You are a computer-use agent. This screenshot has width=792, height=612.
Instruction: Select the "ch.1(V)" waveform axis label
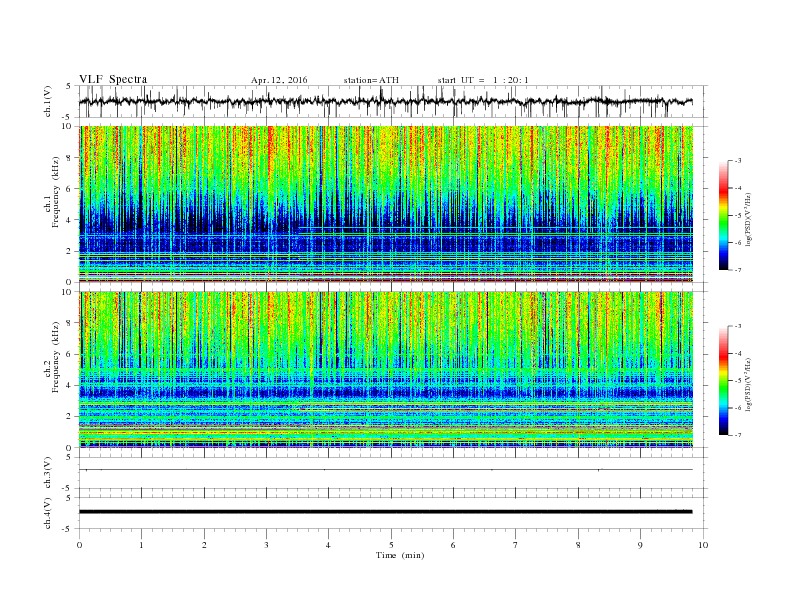coord(48,101)
